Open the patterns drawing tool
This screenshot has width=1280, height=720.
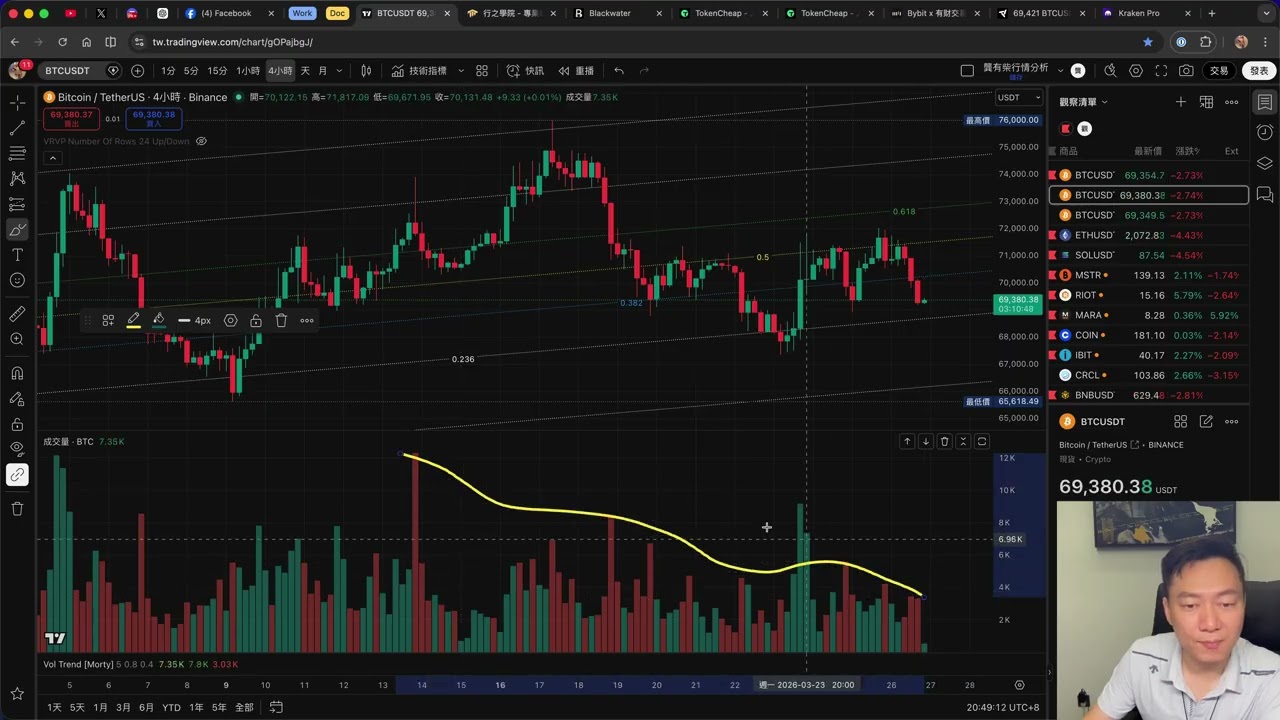click(17, 178)
